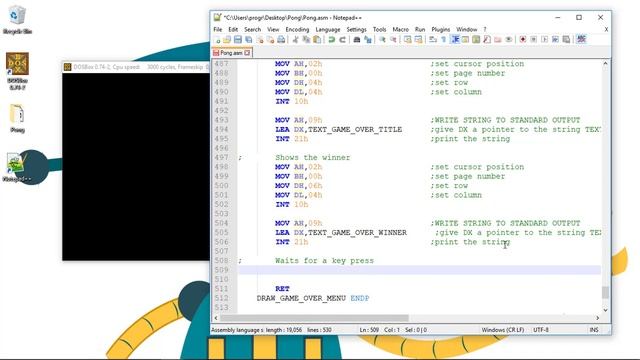Open the View menu
The height and width of the screenshot is (360, 640).
273,29
